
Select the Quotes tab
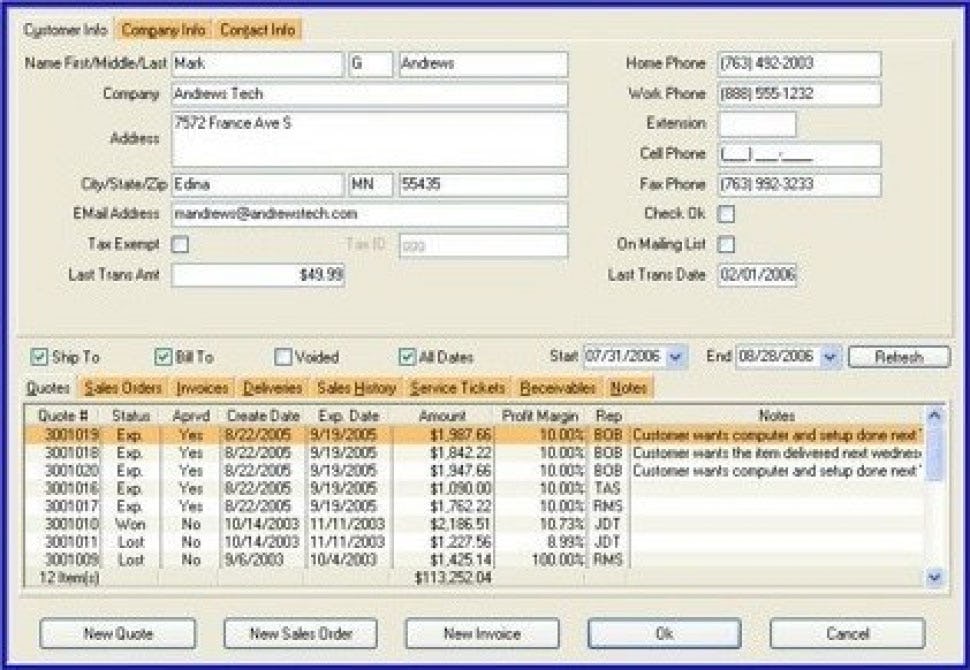coord(48,388)
